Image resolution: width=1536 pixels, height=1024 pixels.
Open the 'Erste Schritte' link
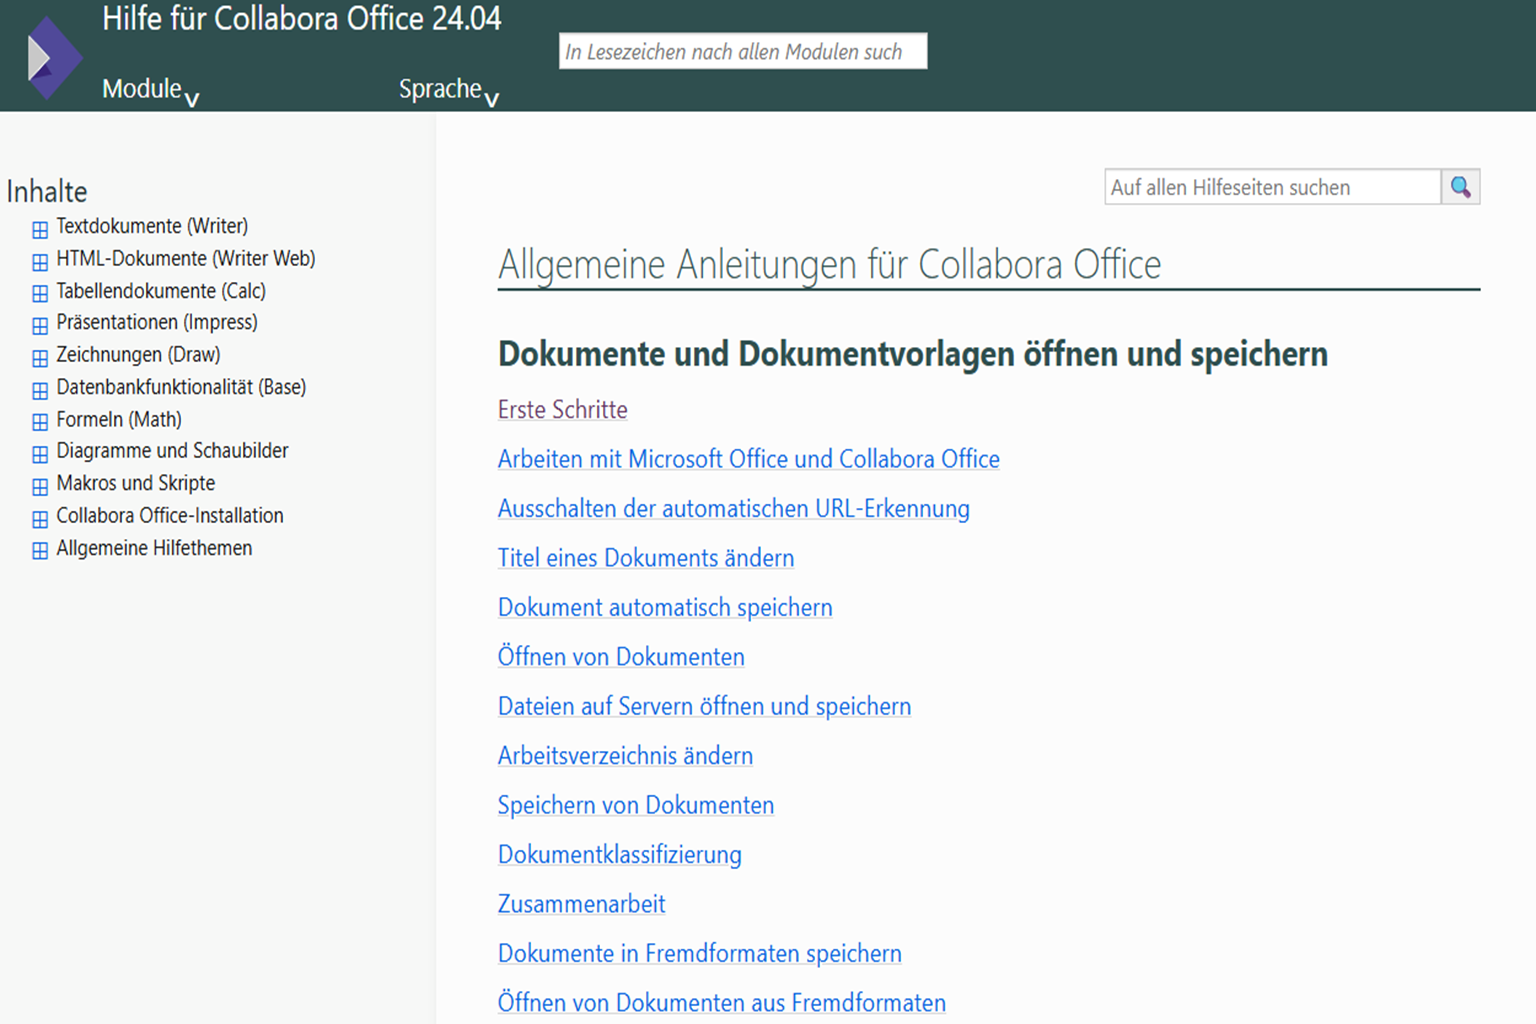pyautogui.click(x=562, y=410)
